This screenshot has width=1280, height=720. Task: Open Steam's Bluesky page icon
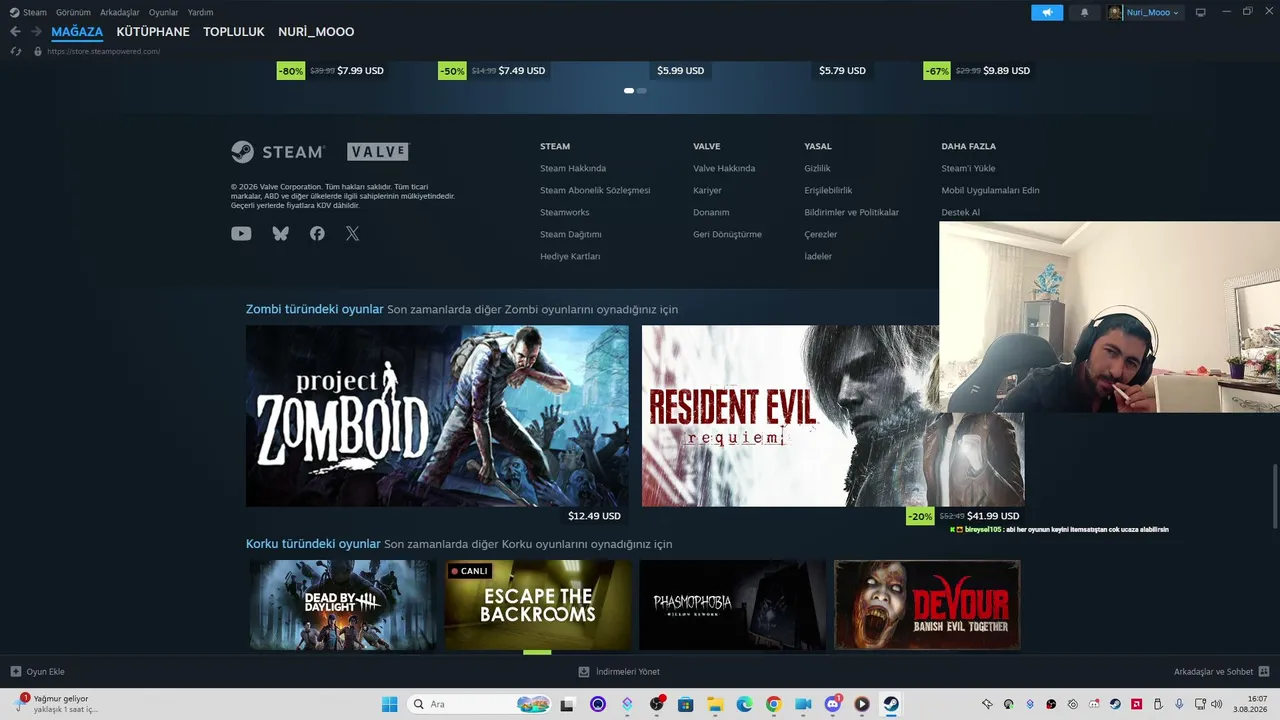point(280,233)
